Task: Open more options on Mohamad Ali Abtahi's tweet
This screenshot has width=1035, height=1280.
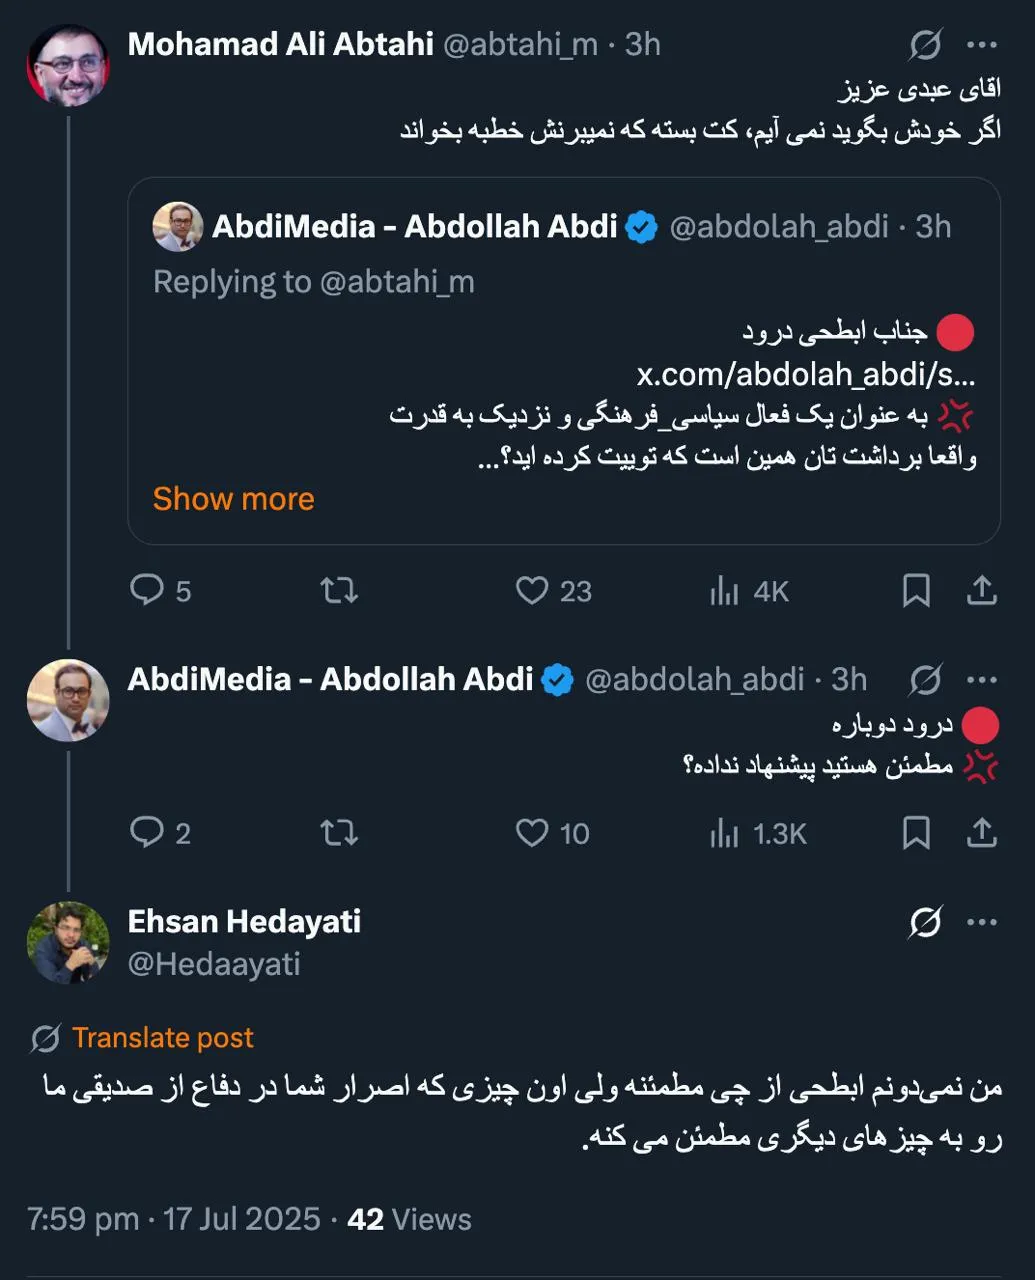Action: (x=983, y=44)
